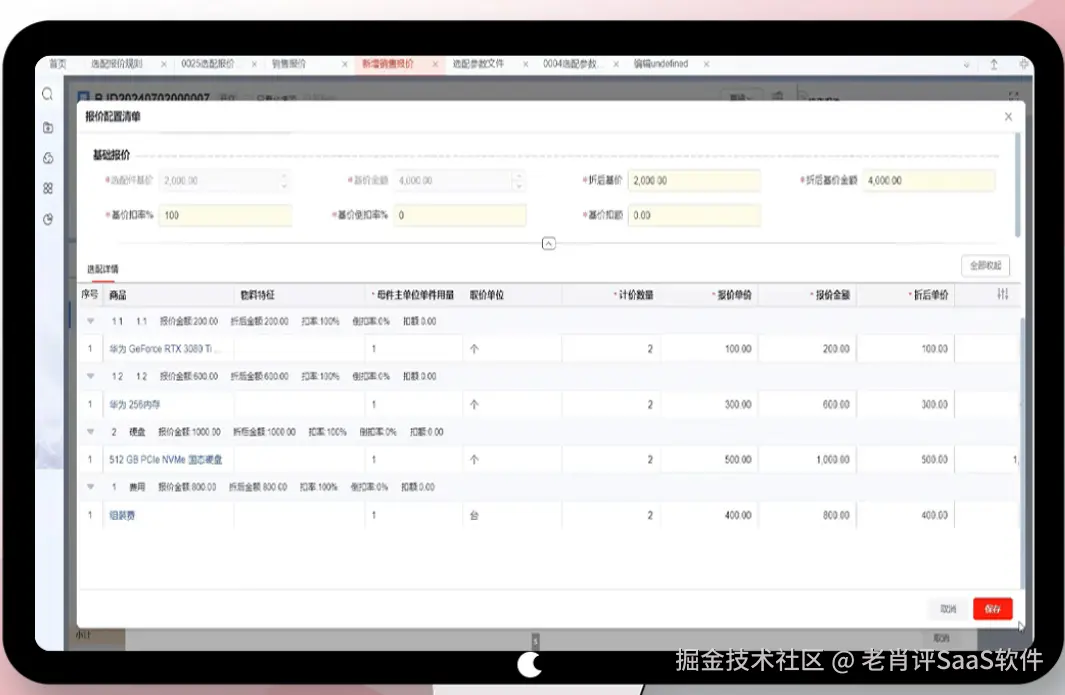The height and width of the screenshot is (695, 1065).
Task: Click the 基价倒扣率% input field
Action: 460,215
